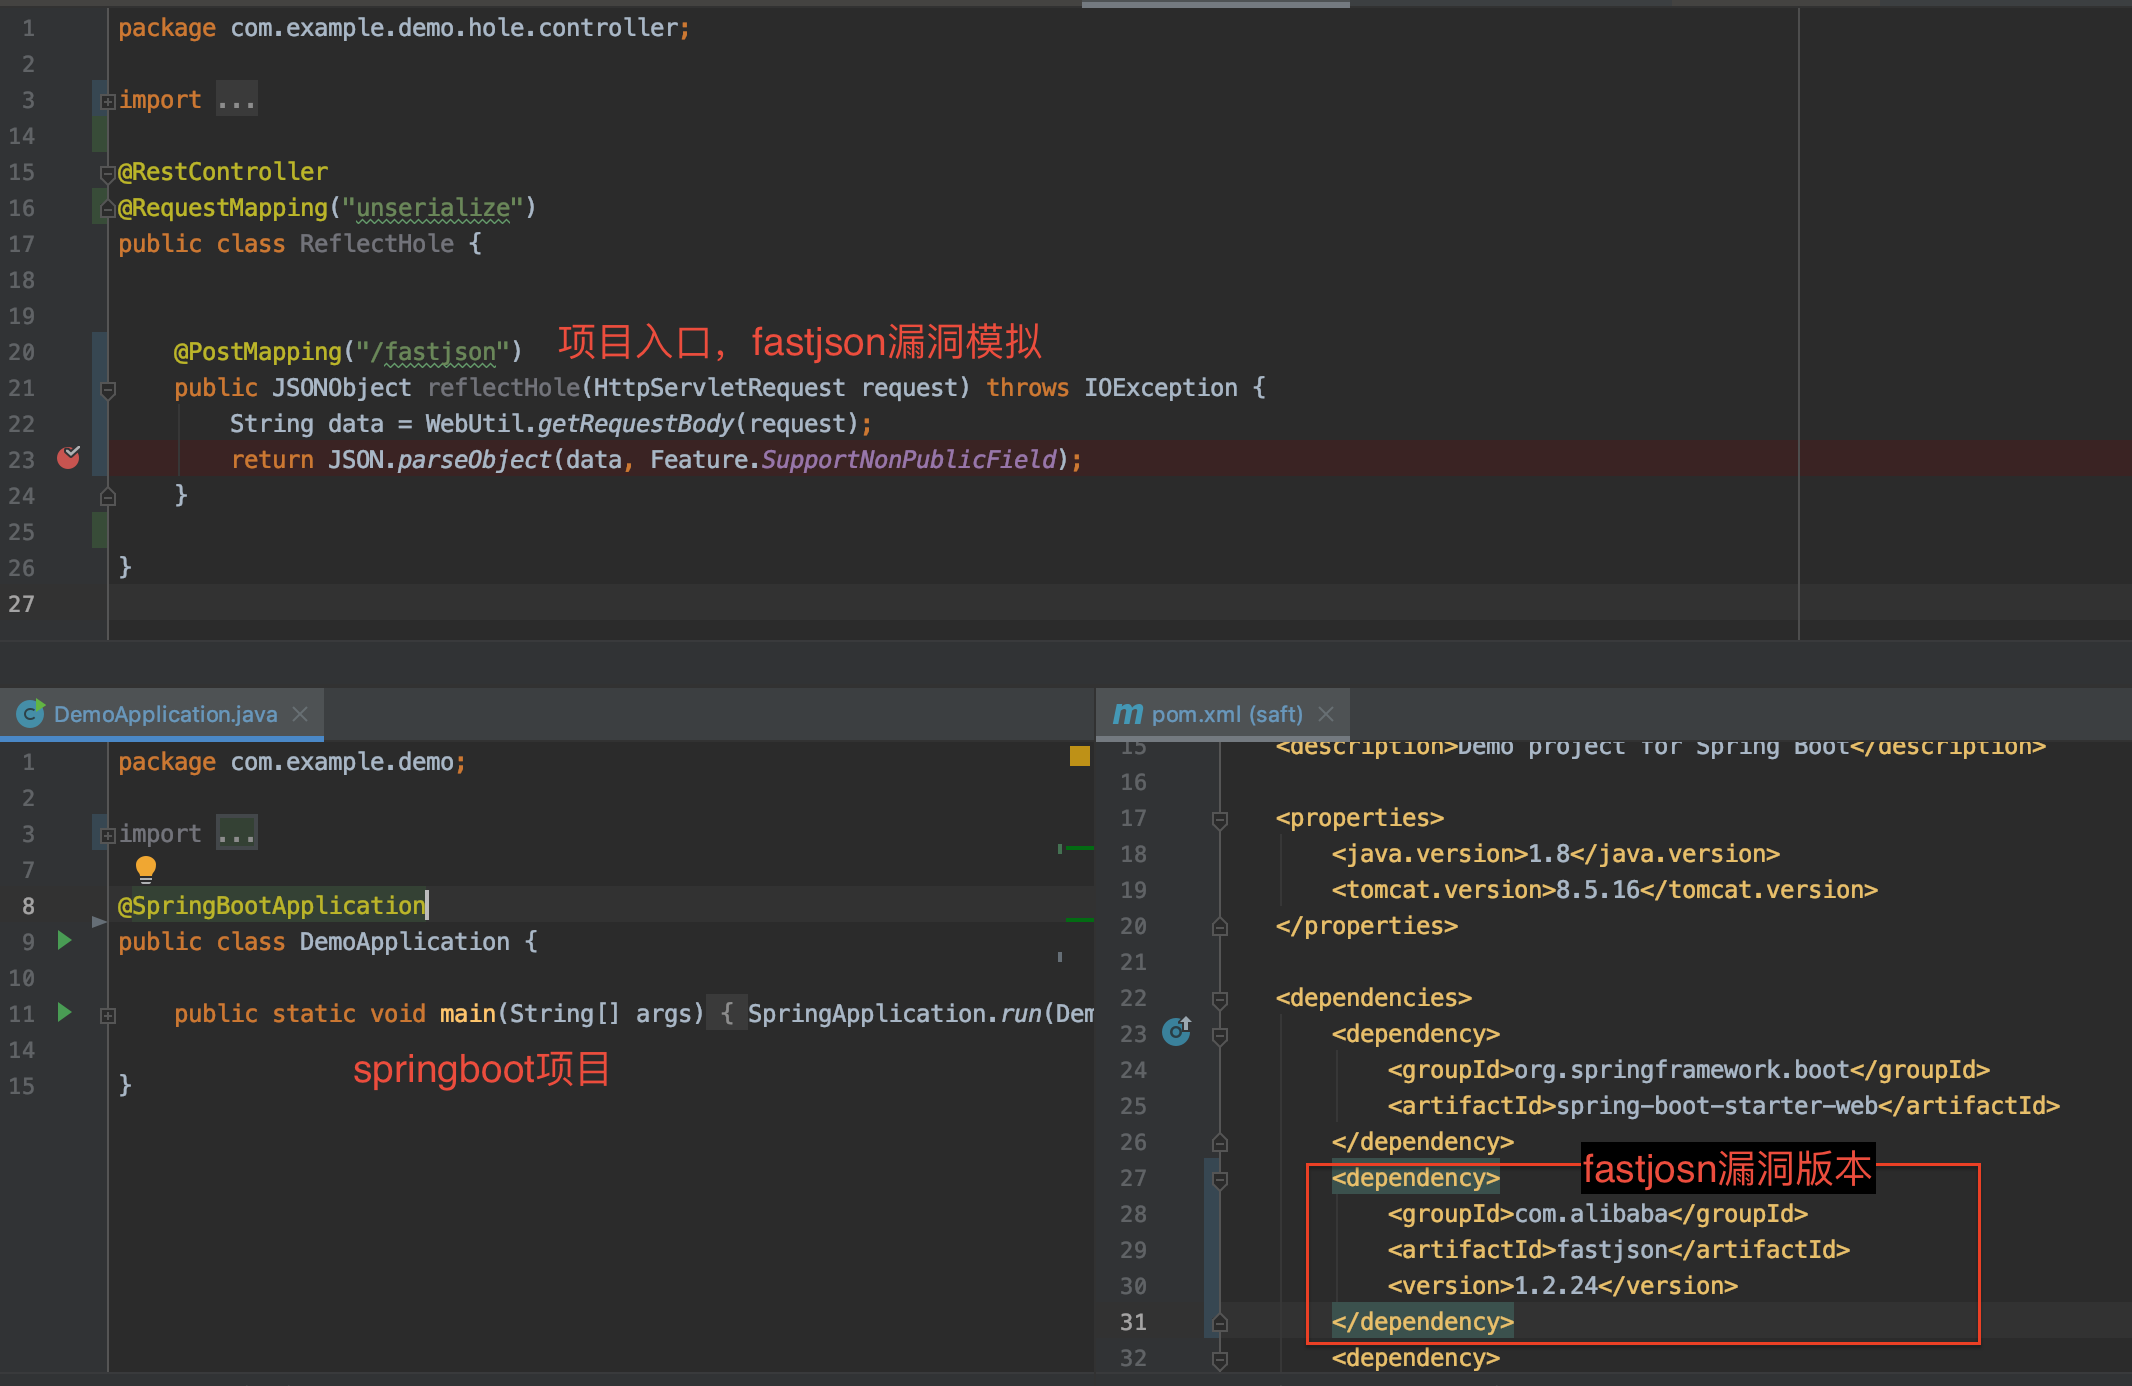Click line number 27 in the controller gutter
This screenshot has width=2132, height=1386.
22,603
